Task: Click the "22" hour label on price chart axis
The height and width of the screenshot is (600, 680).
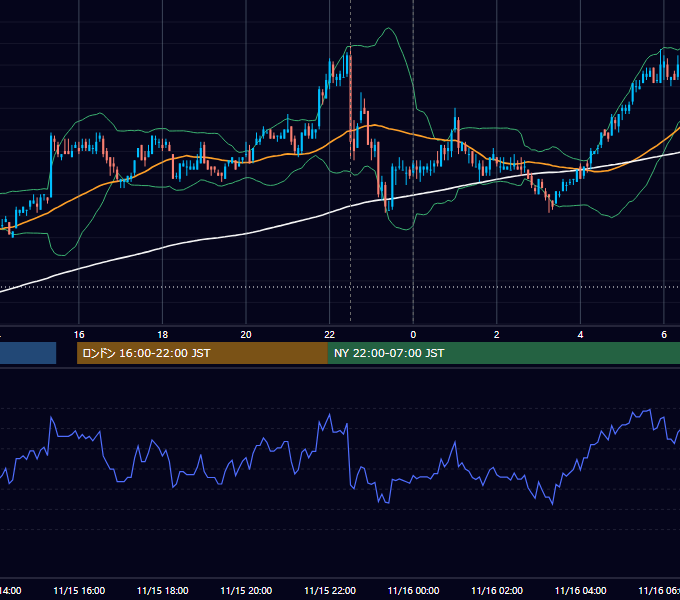Action: 330,334
